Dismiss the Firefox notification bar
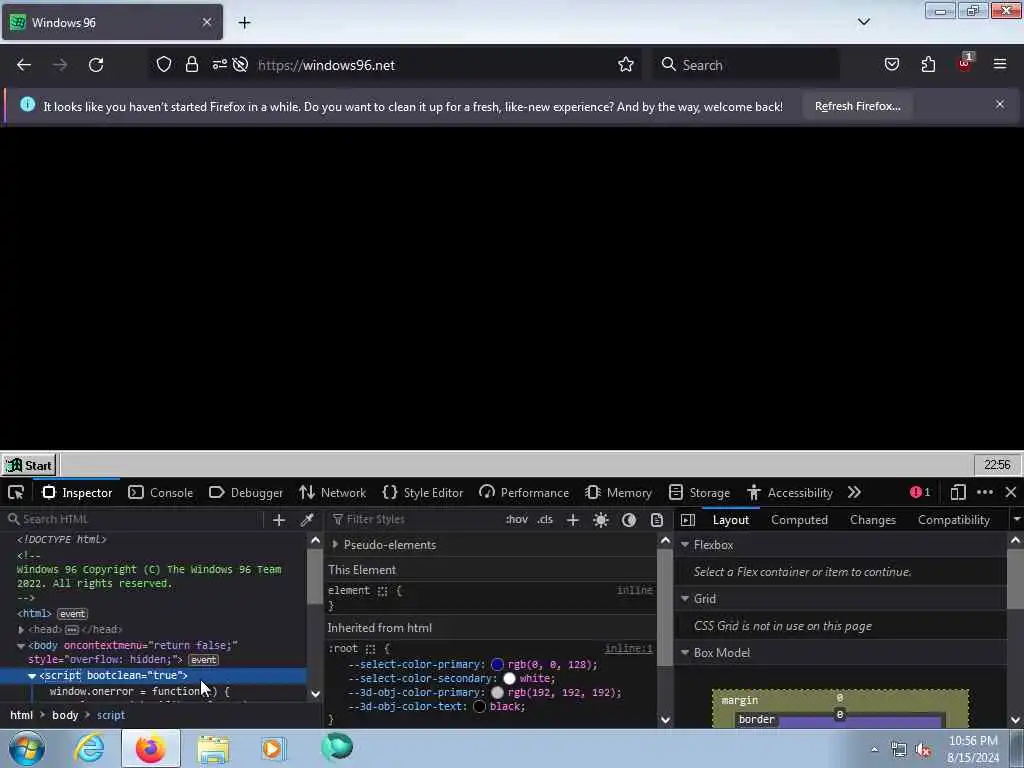The image size is (1024, 768). pyautogui.click(x=1000, y=104)
